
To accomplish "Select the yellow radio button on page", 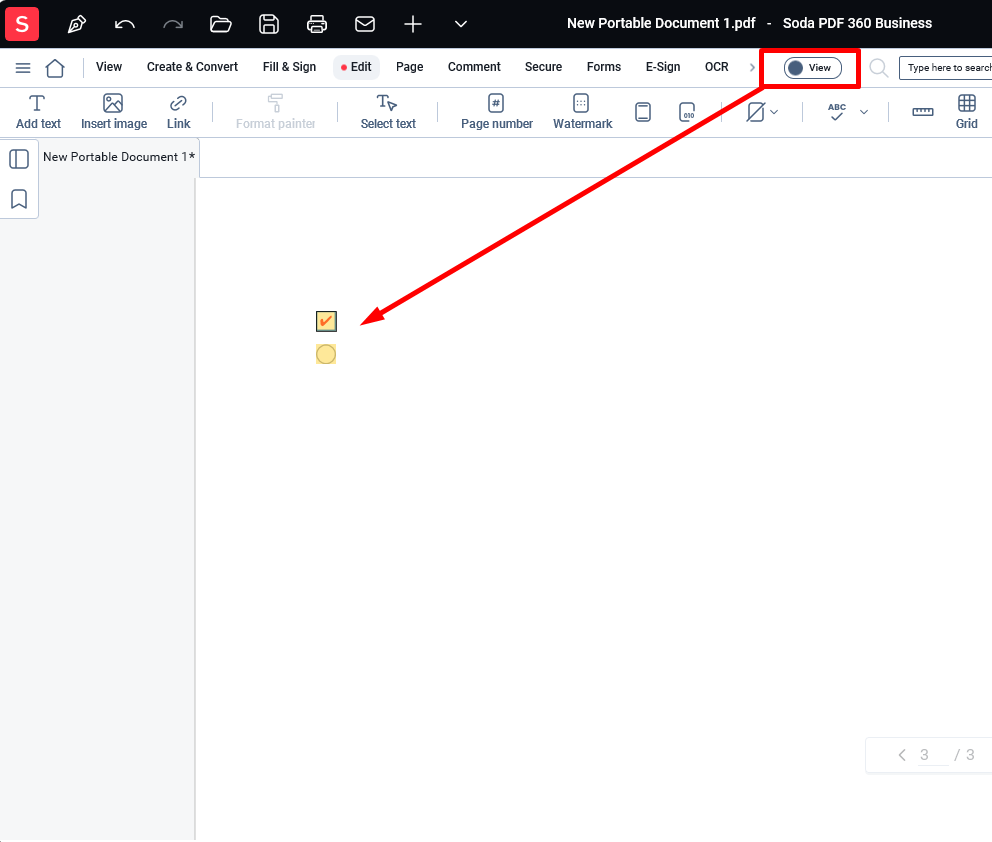I will click(x=326, y=354).
